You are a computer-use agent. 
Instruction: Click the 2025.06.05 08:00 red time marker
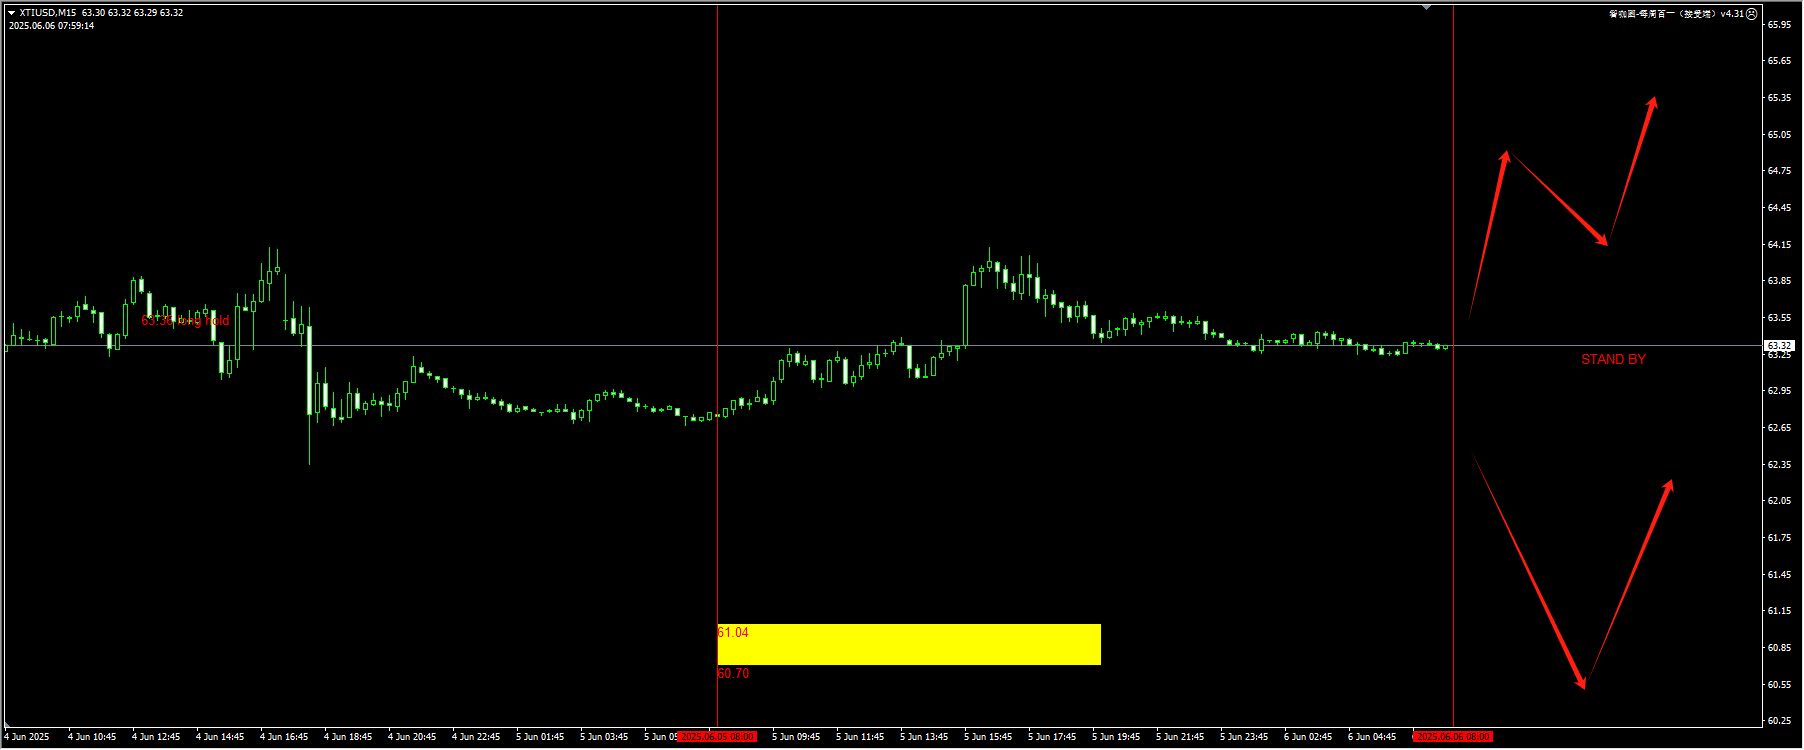tap(717, 737)
